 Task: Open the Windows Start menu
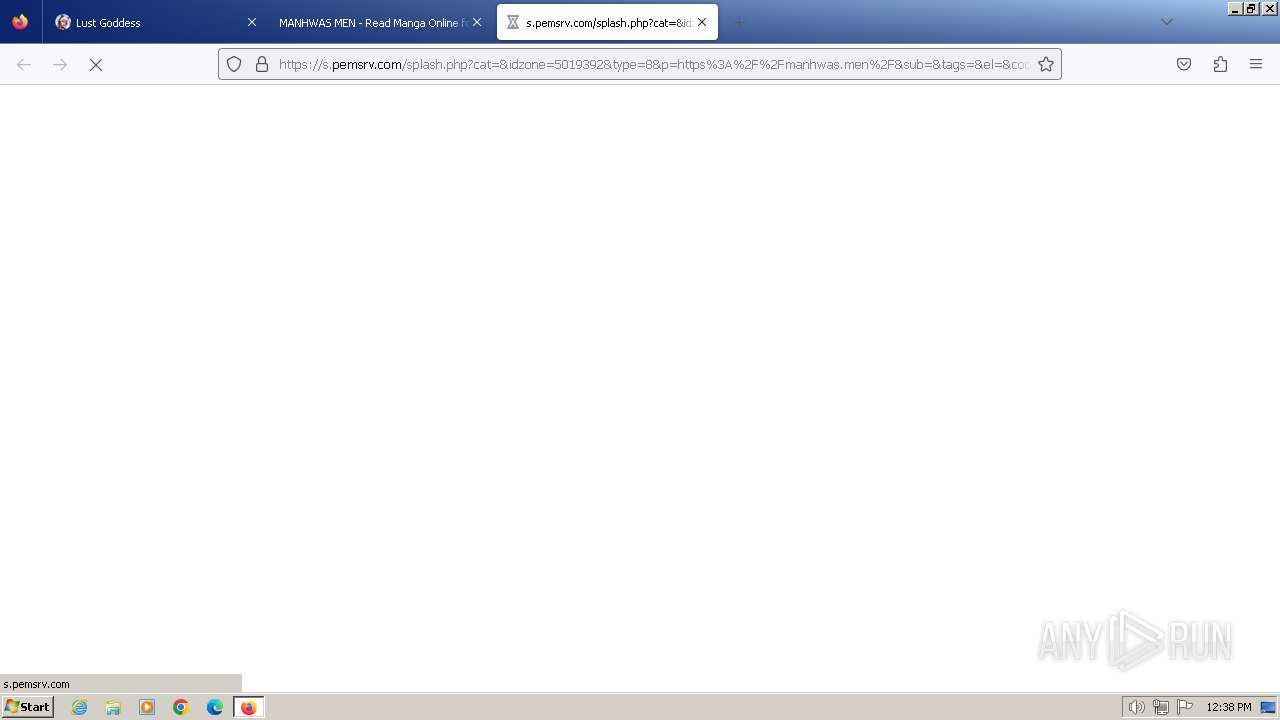point(27,707)
